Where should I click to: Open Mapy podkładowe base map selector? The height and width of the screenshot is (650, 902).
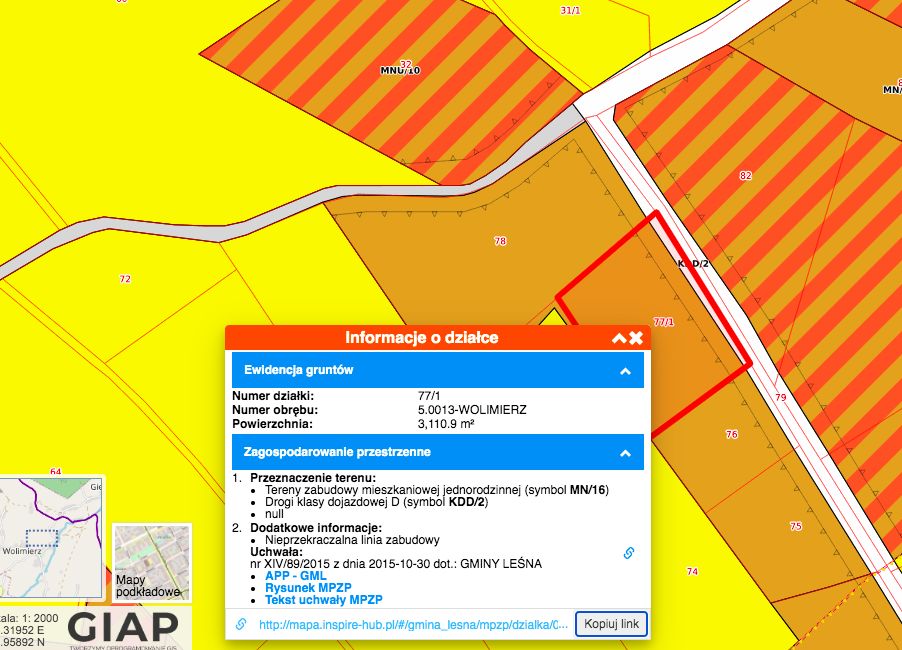152,562
